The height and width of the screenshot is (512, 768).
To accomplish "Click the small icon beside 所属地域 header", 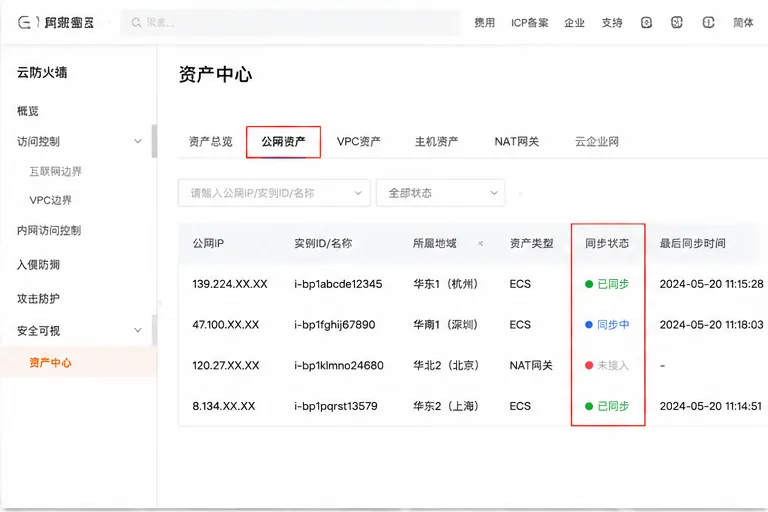I will point(480,243).
